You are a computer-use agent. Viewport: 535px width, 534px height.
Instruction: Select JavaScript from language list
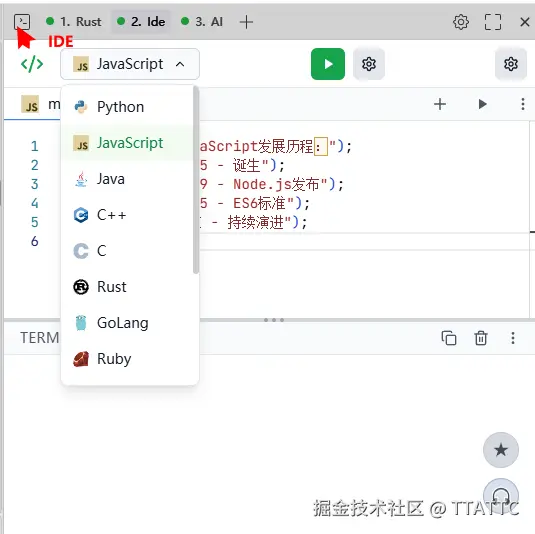(128, 143)
